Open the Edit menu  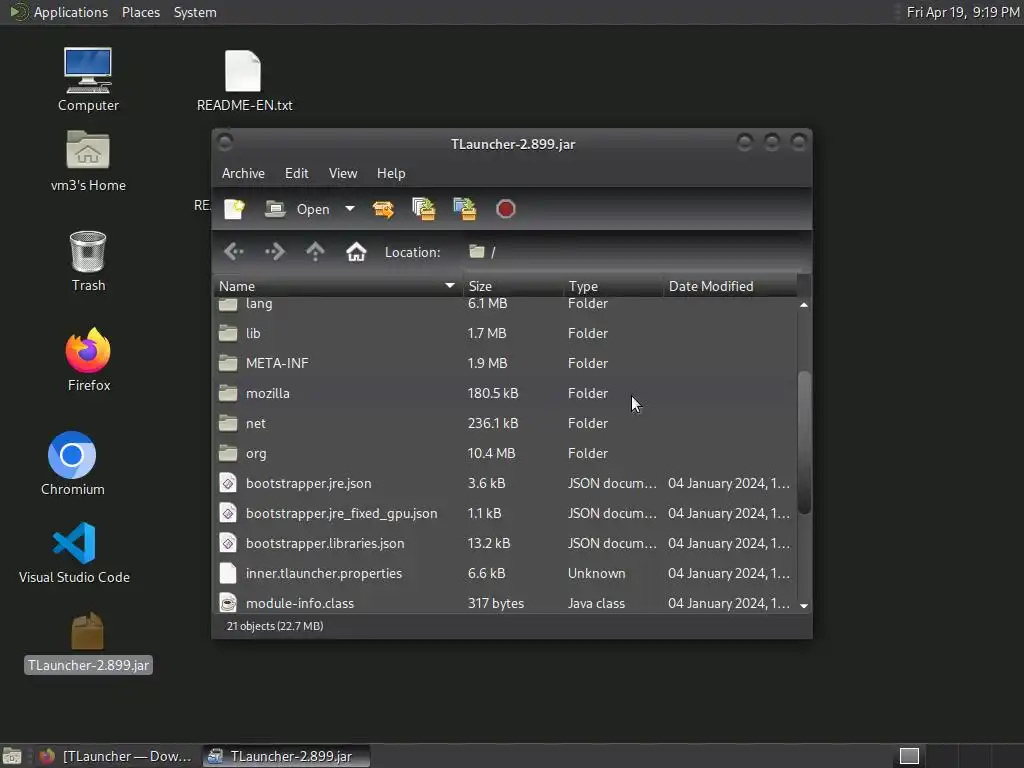[x=296, y=173]
